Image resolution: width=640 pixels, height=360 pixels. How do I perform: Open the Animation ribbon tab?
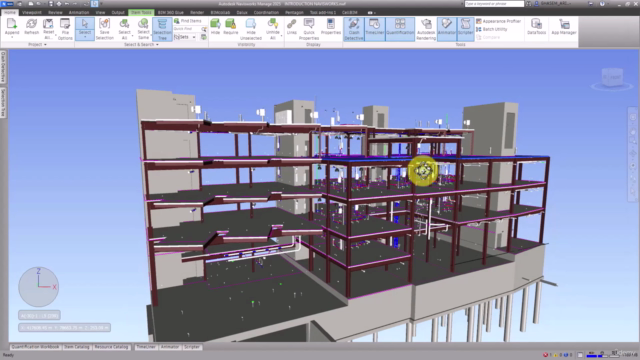tap(79, 13)
